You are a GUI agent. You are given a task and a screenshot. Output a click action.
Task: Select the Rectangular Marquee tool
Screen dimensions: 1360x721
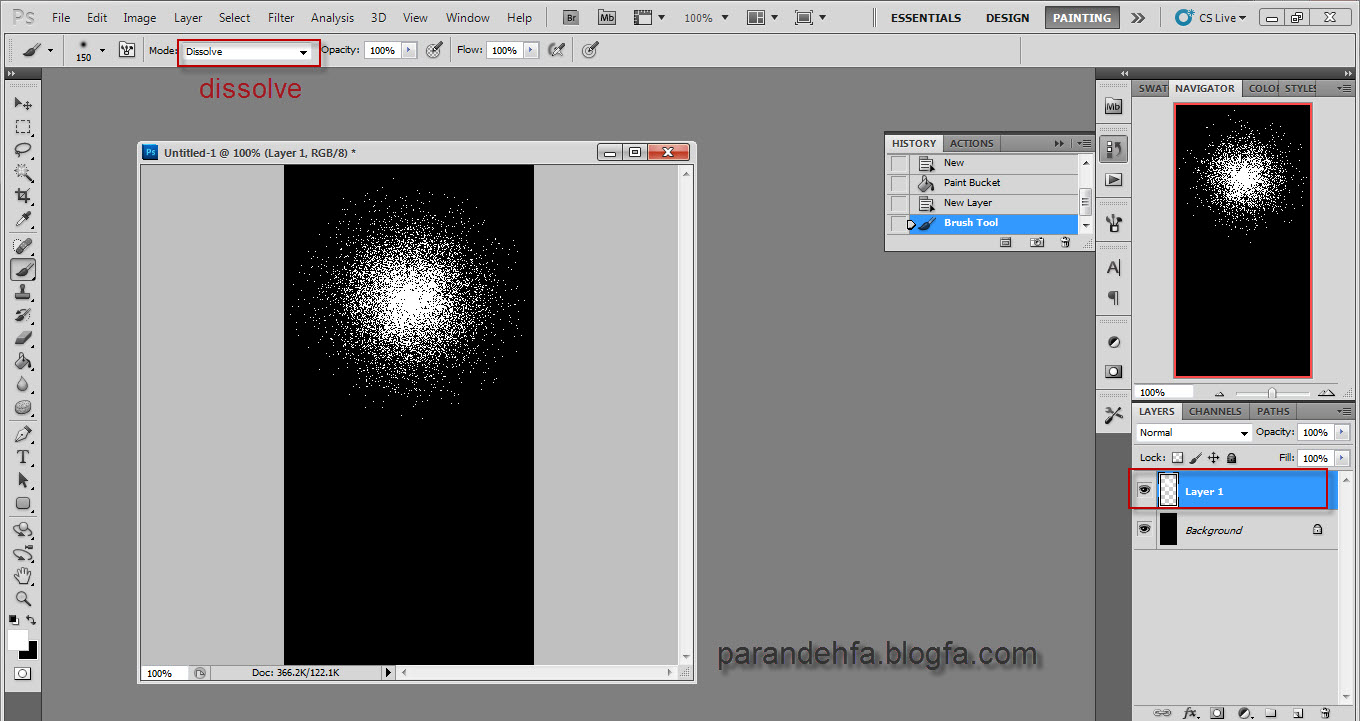(x=23, y=127)
